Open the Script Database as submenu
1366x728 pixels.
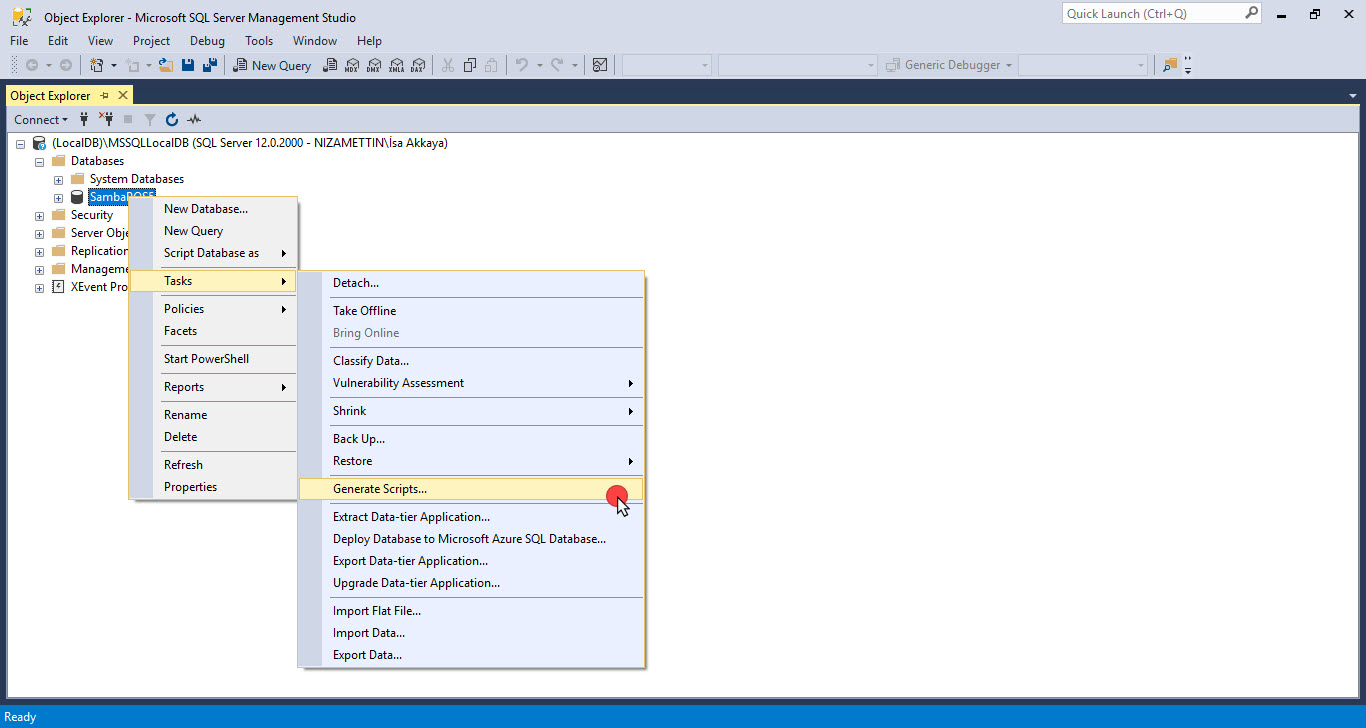211,253
